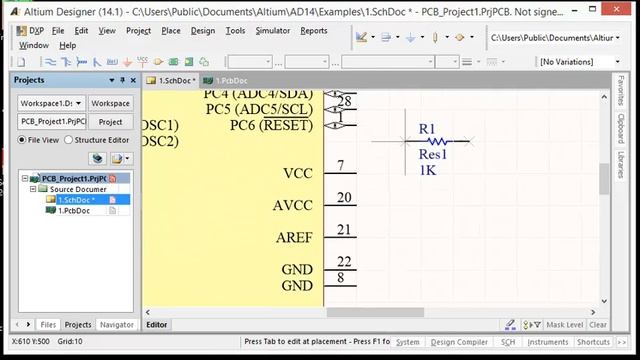Open the SCH panel button
Viewport: 640px width, 360px height.
(x=508, y=342)
